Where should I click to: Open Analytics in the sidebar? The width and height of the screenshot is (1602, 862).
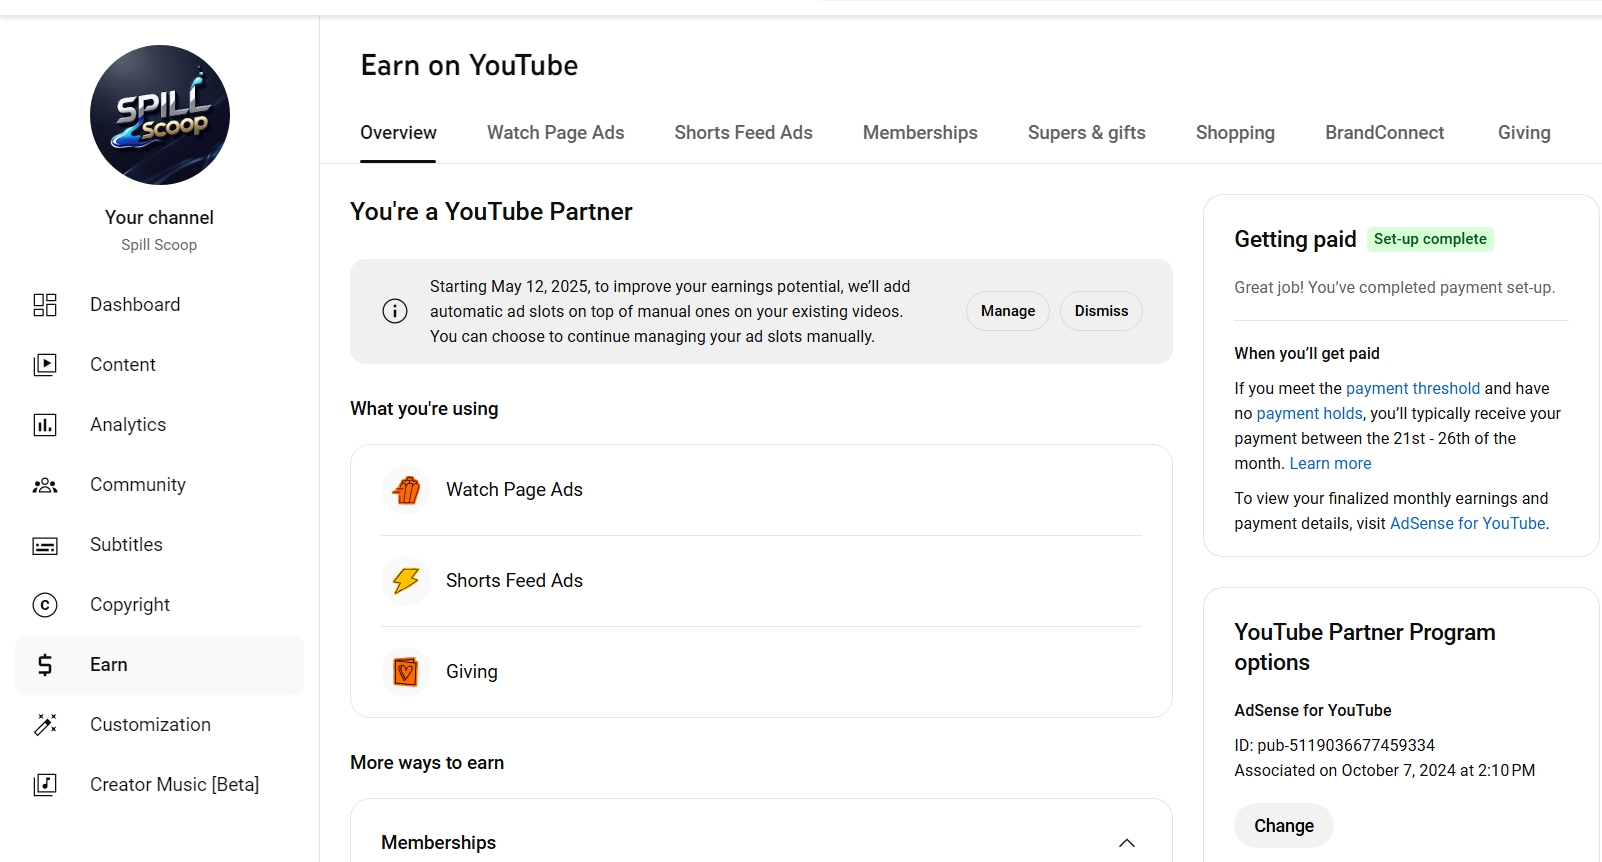click(159, 425)
